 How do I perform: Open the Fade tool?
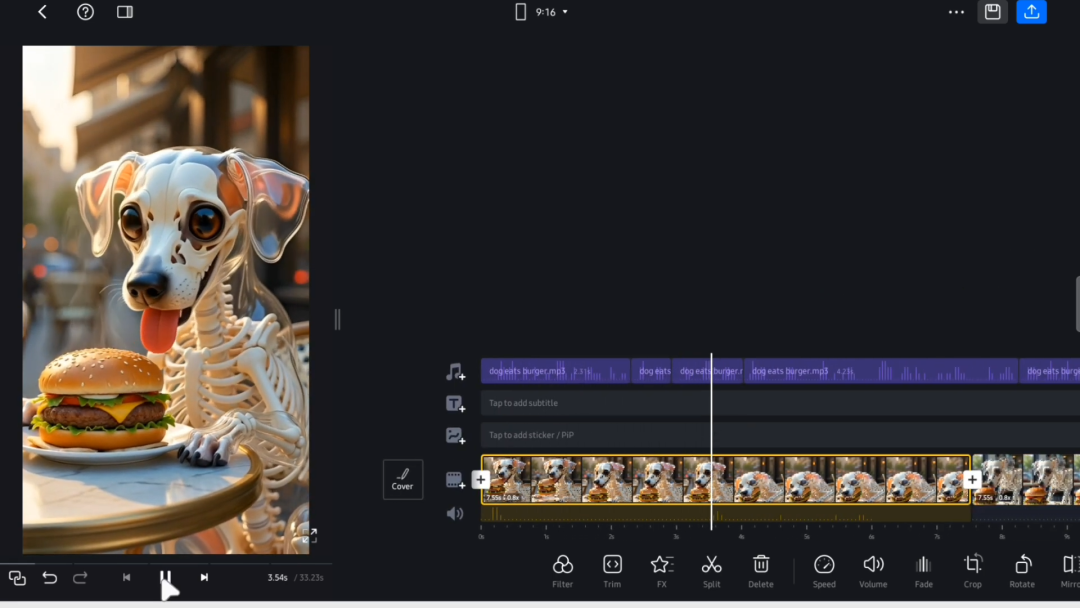(x=923, y=570)
